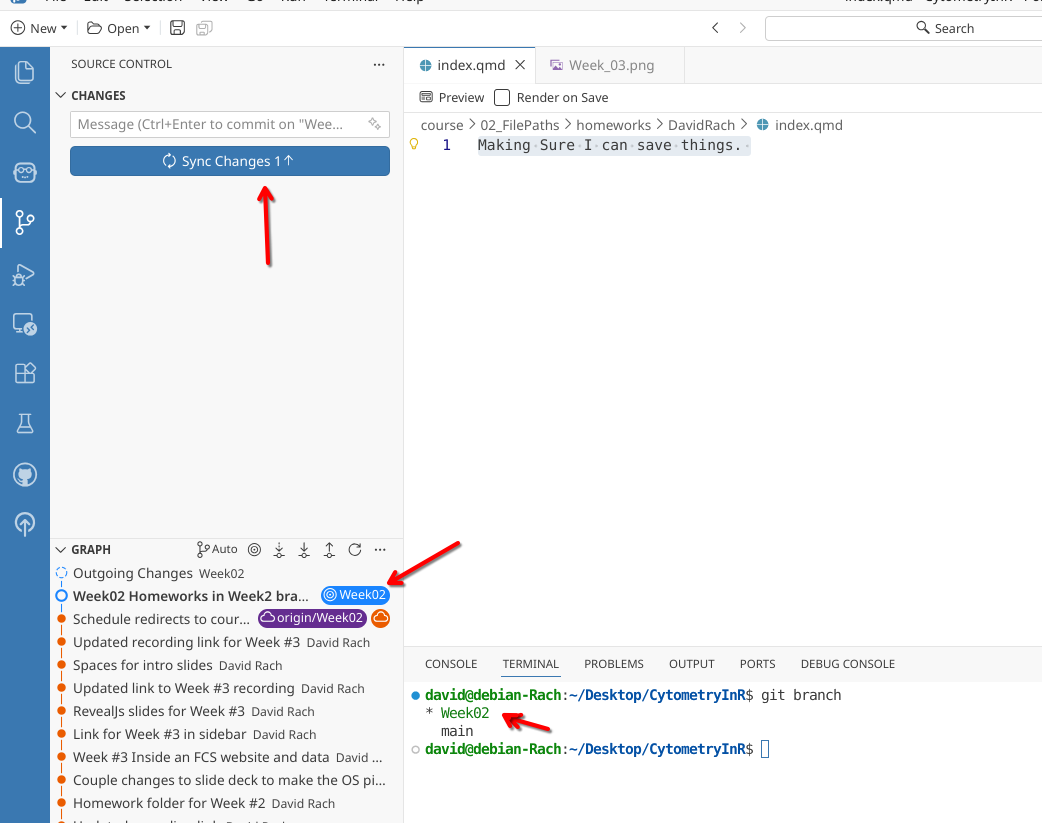The width and height of the screenshot is (1042, 823).
Task: Collapse the CHANGES section
Action: pos(62,96)
